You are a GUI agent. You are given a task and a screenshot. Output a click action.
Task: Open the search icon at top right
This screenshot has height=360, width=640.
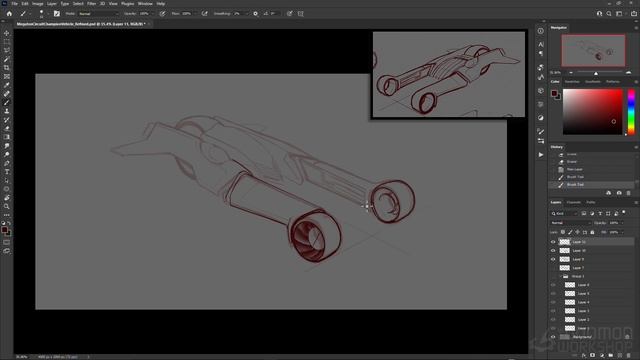point(609,13)
